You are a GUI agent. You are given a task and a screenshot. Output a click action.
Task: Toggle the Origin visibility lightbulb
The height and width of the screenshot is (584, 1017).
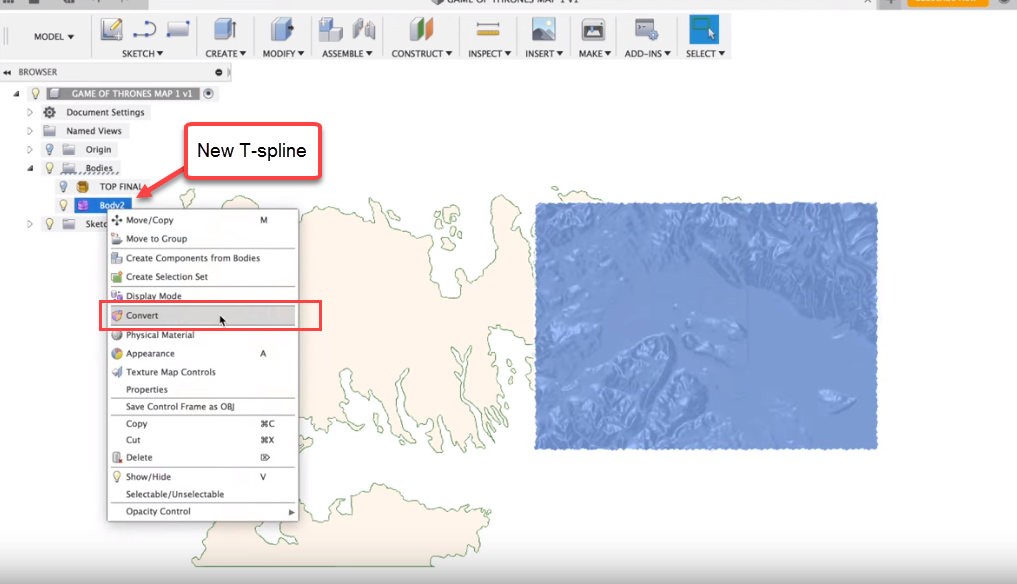(x=49, y=149)
